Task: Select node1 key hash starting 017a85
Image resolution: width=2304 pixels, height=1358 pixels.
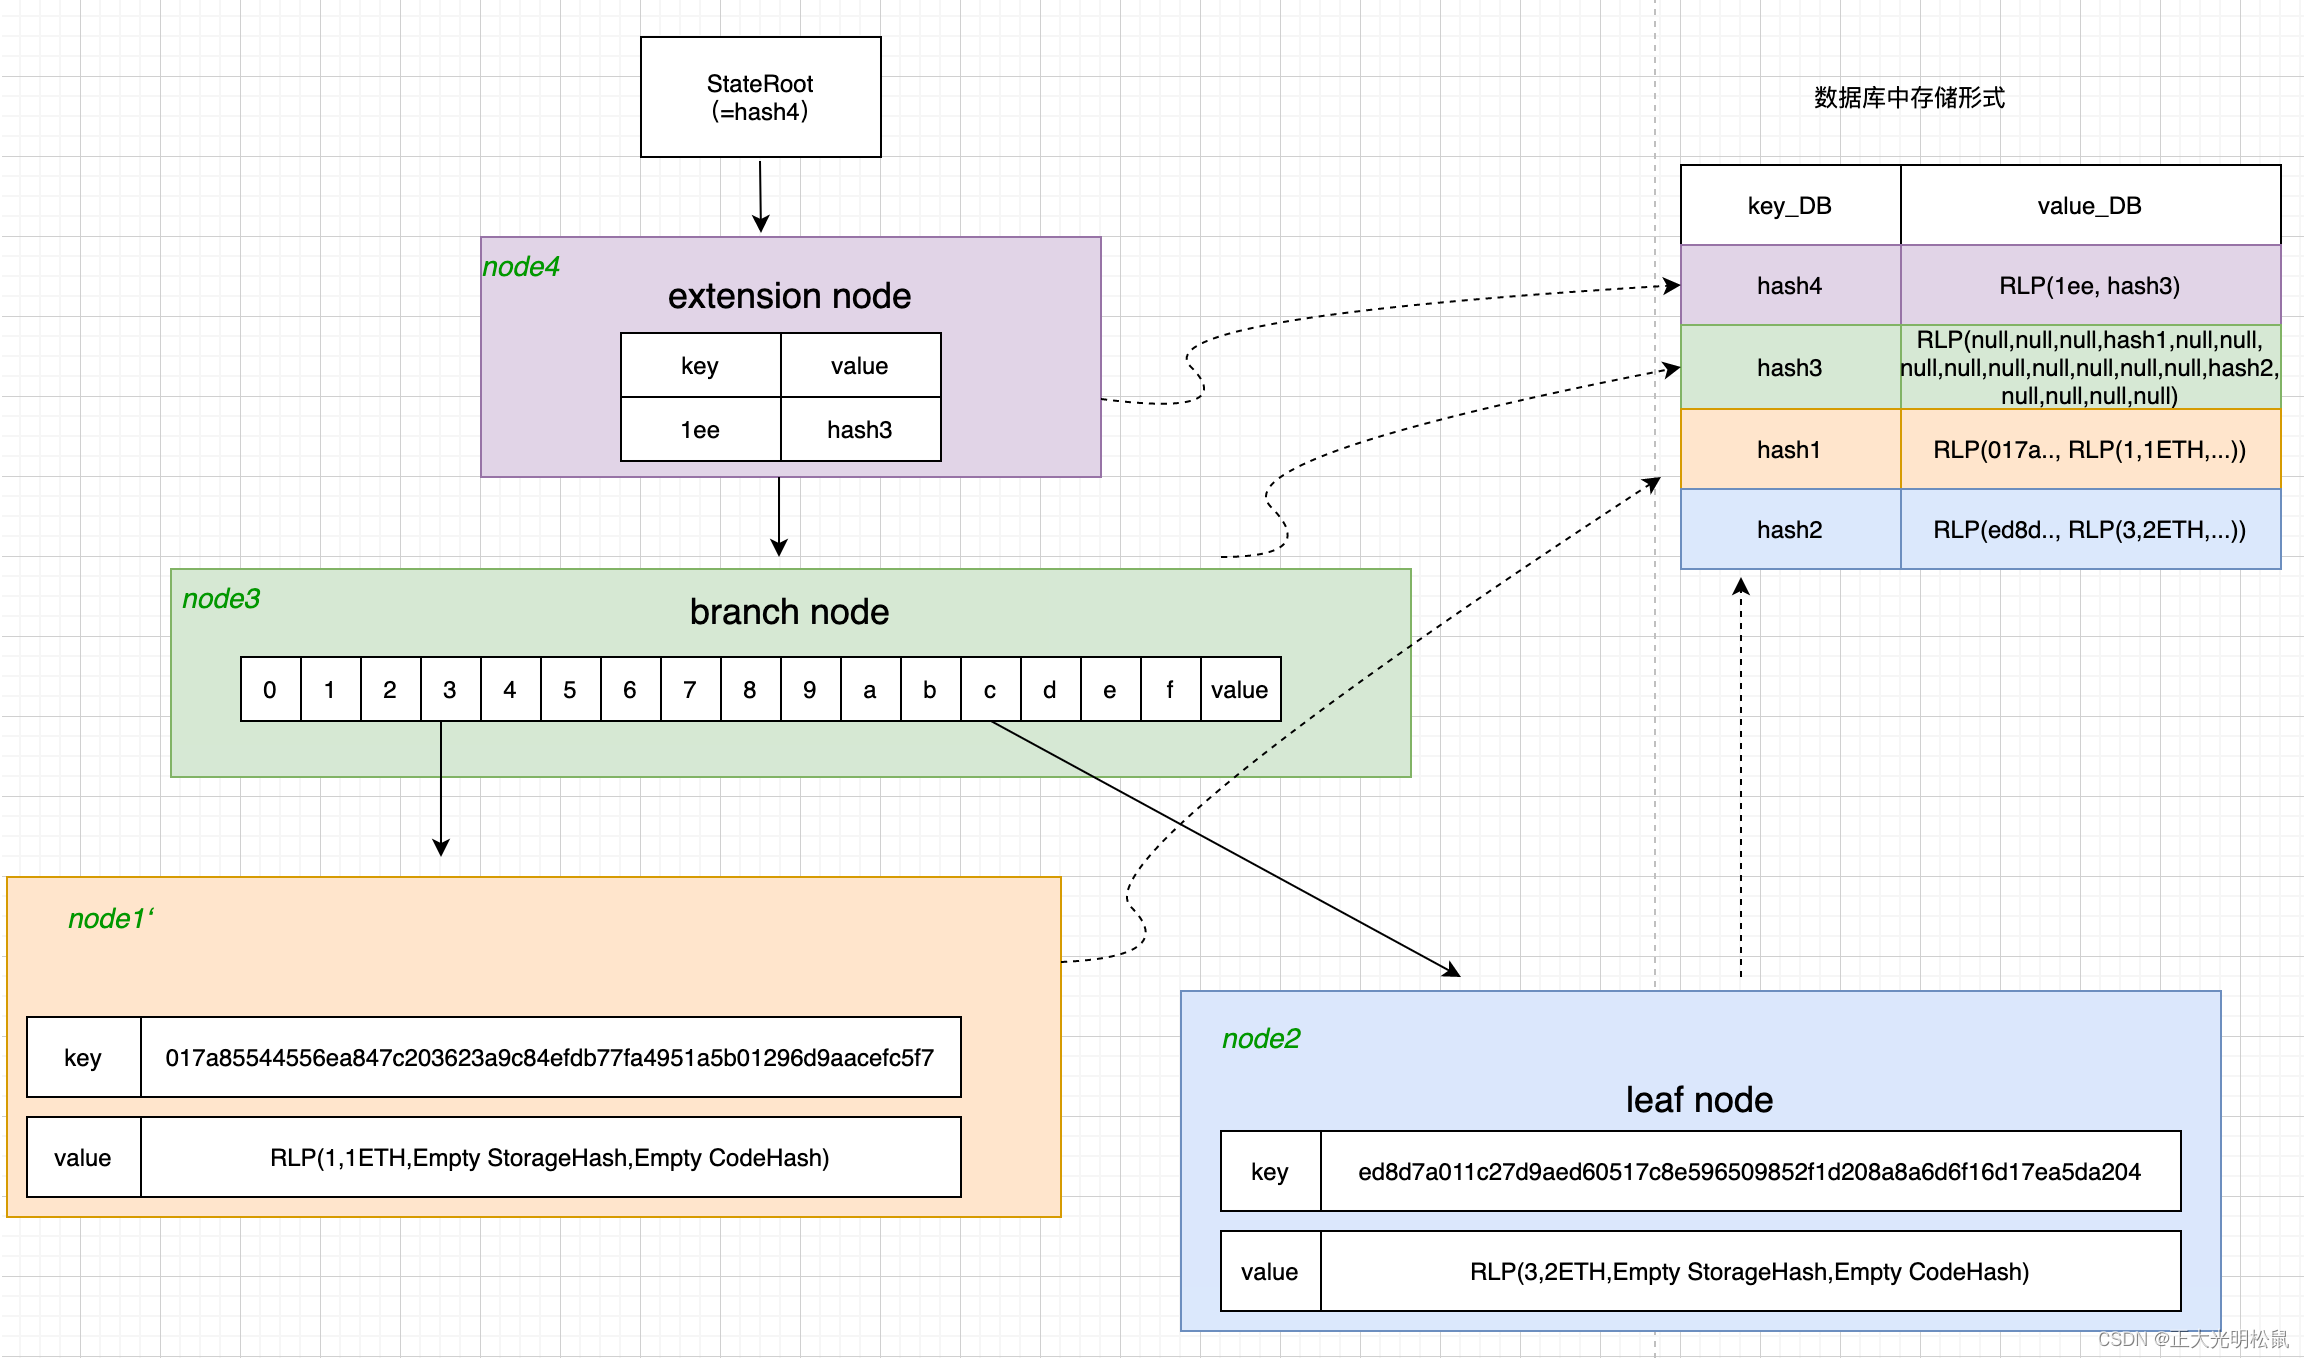Action: click(x=549, y=1058)
